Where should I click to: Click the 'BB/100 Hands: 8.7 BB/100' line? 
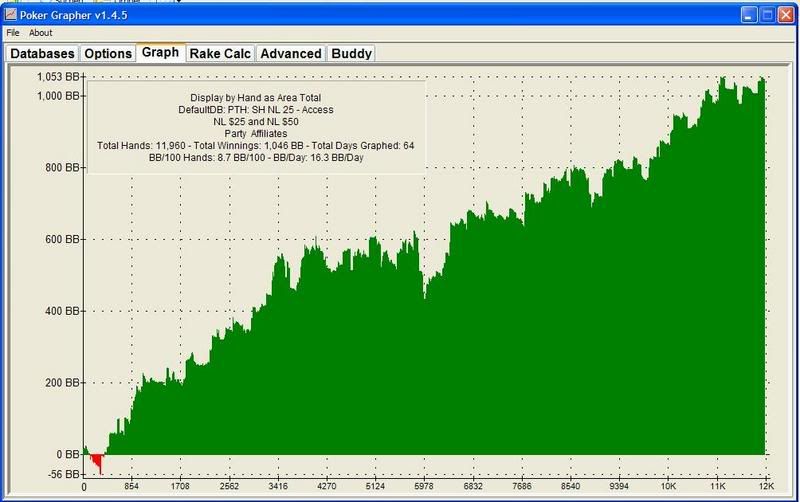256,158
